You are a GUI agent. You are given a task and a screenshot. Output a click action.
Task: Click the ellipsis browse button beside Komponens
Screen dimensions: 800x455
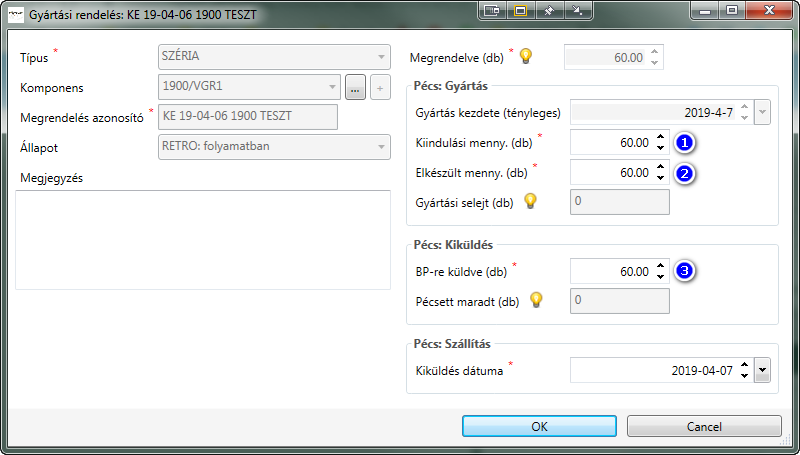point(355,89)
